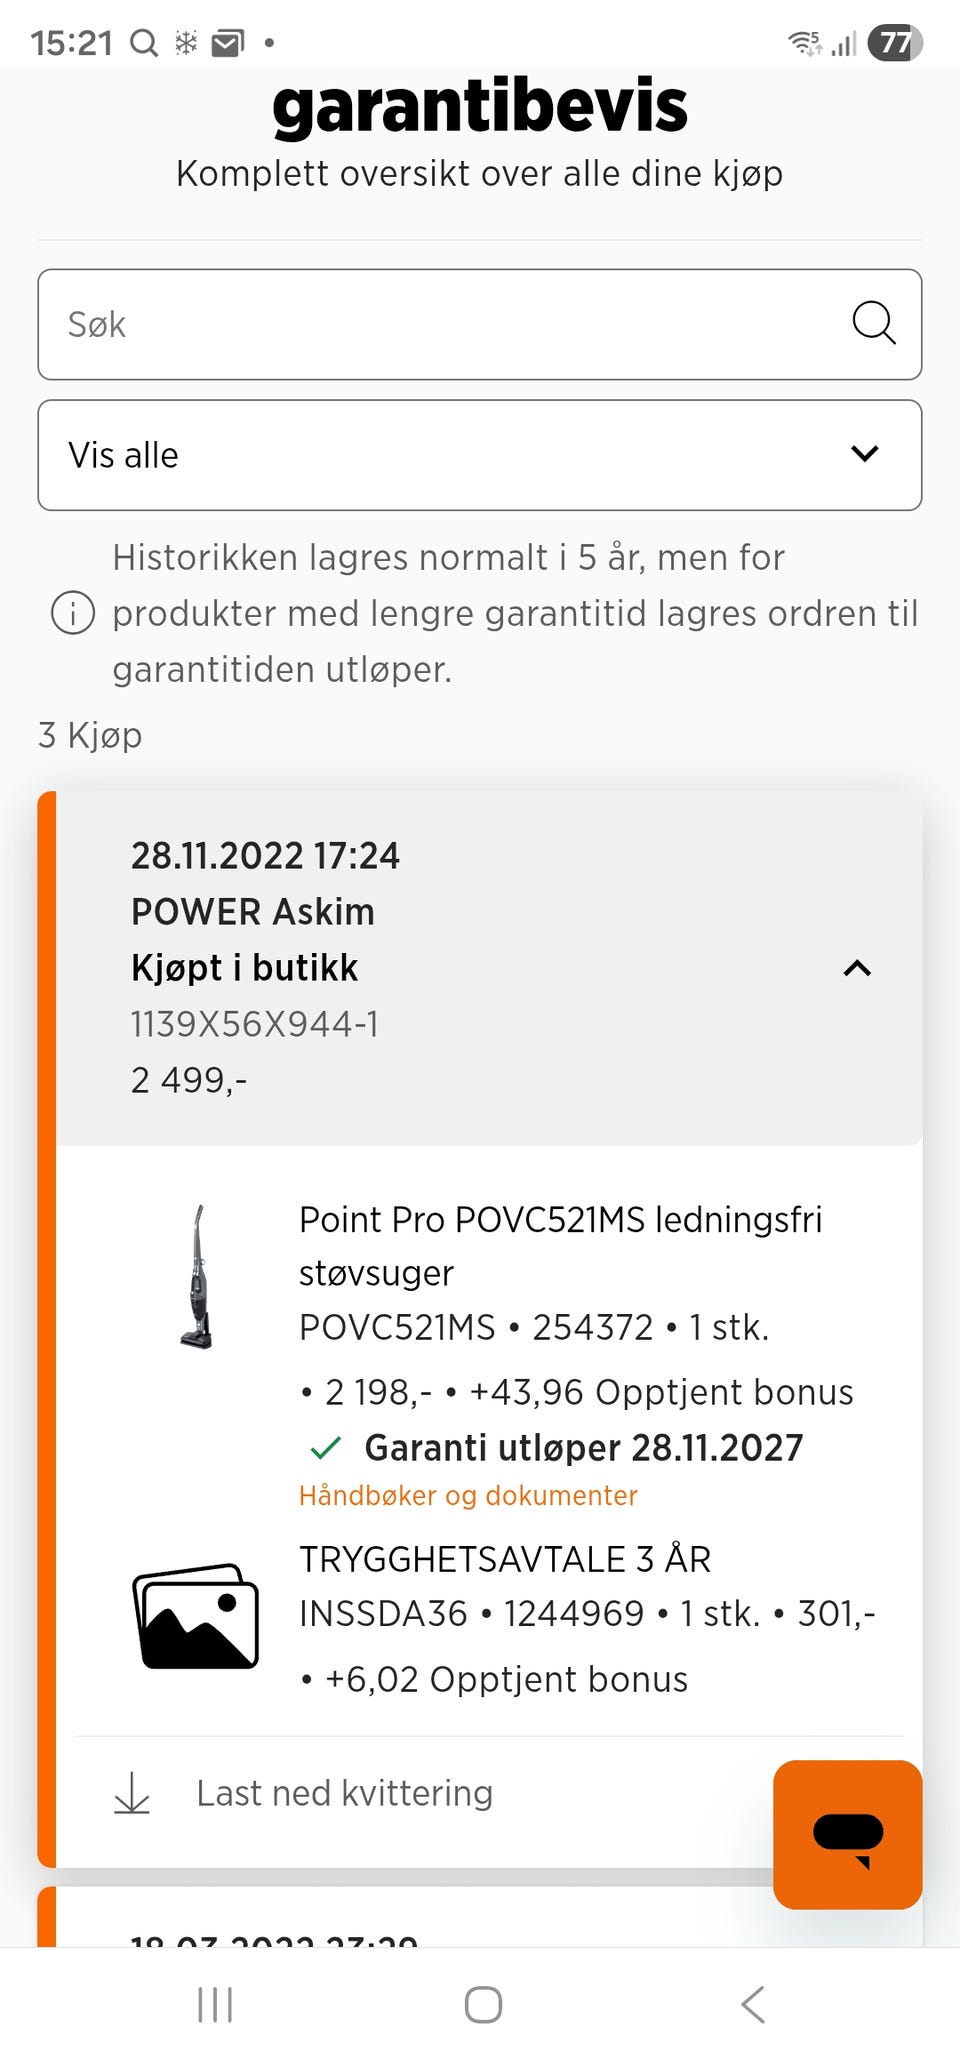Tap Last ned kvittering
960x2059 pixels.
point(344,1793)
